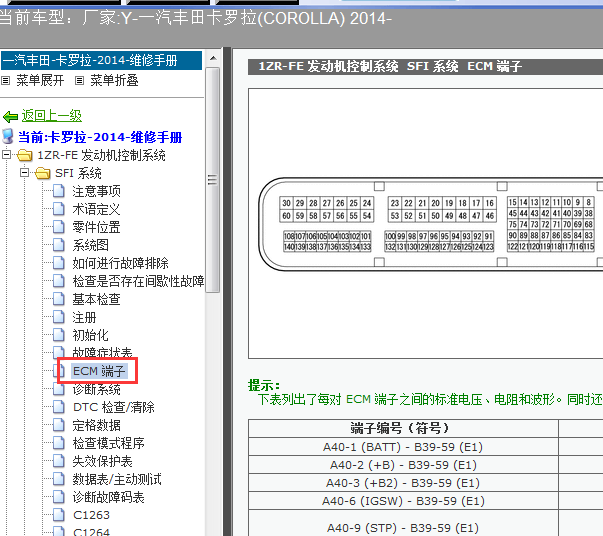Click the page icon next to 诊断故障码表
The width and height of the screenshot is (603, 536).
tap(58, 497)
